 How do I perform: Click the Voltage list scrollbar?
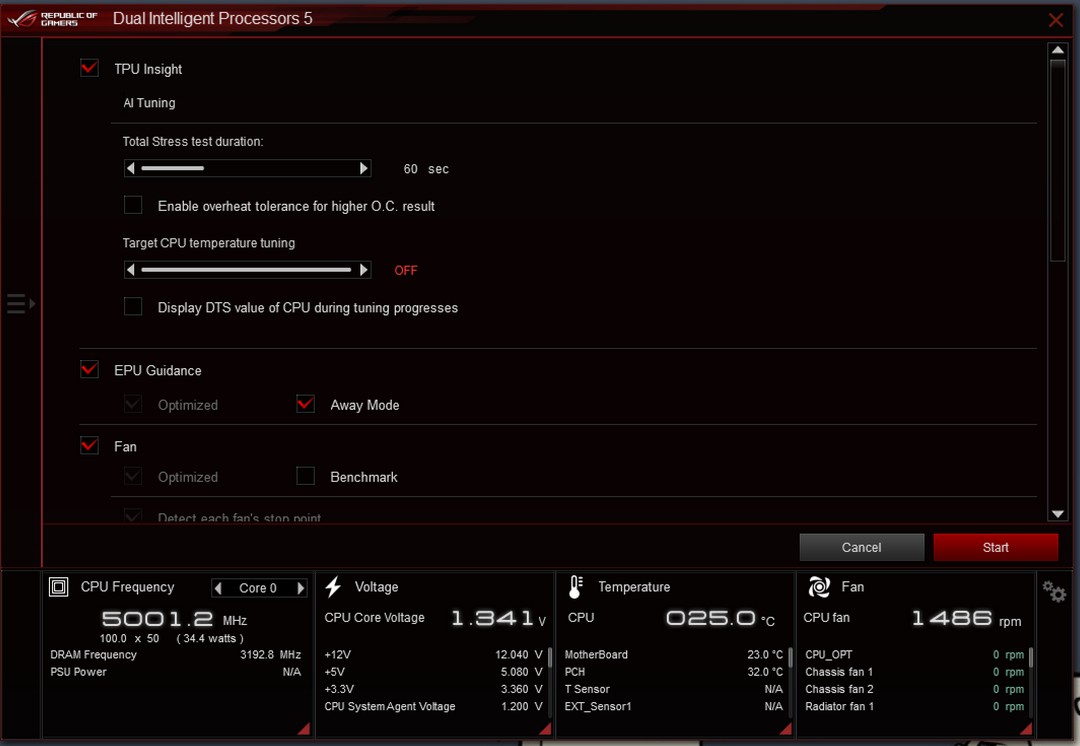tap(550, 658)
